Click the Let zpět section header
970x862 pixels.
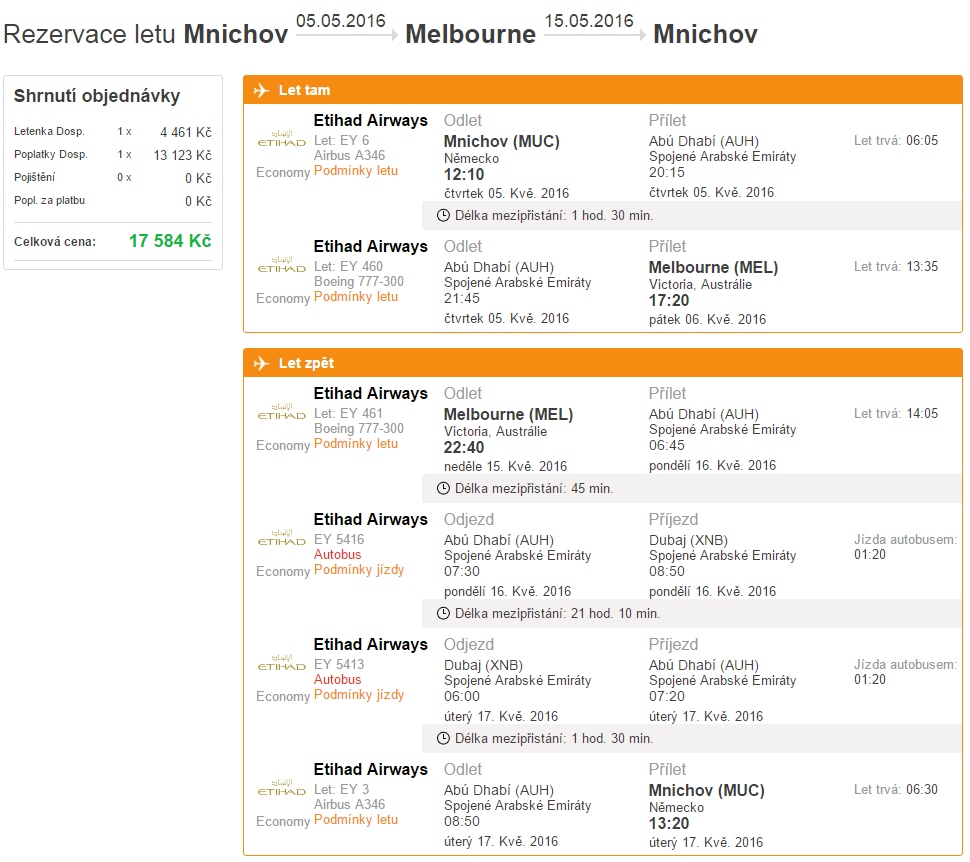coord(603,363)
